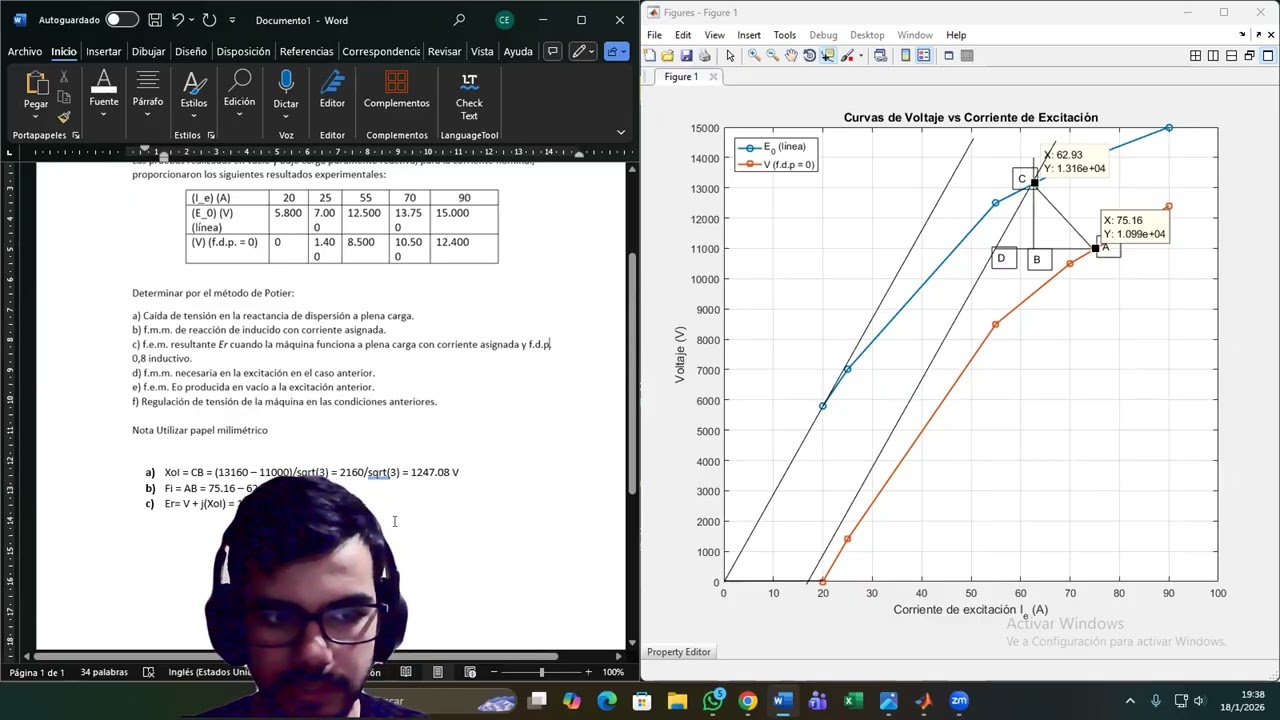Save the figure with the floppy icon
Image resolution: width=1280 pixels, height=720 pixels.
(686, 56)
